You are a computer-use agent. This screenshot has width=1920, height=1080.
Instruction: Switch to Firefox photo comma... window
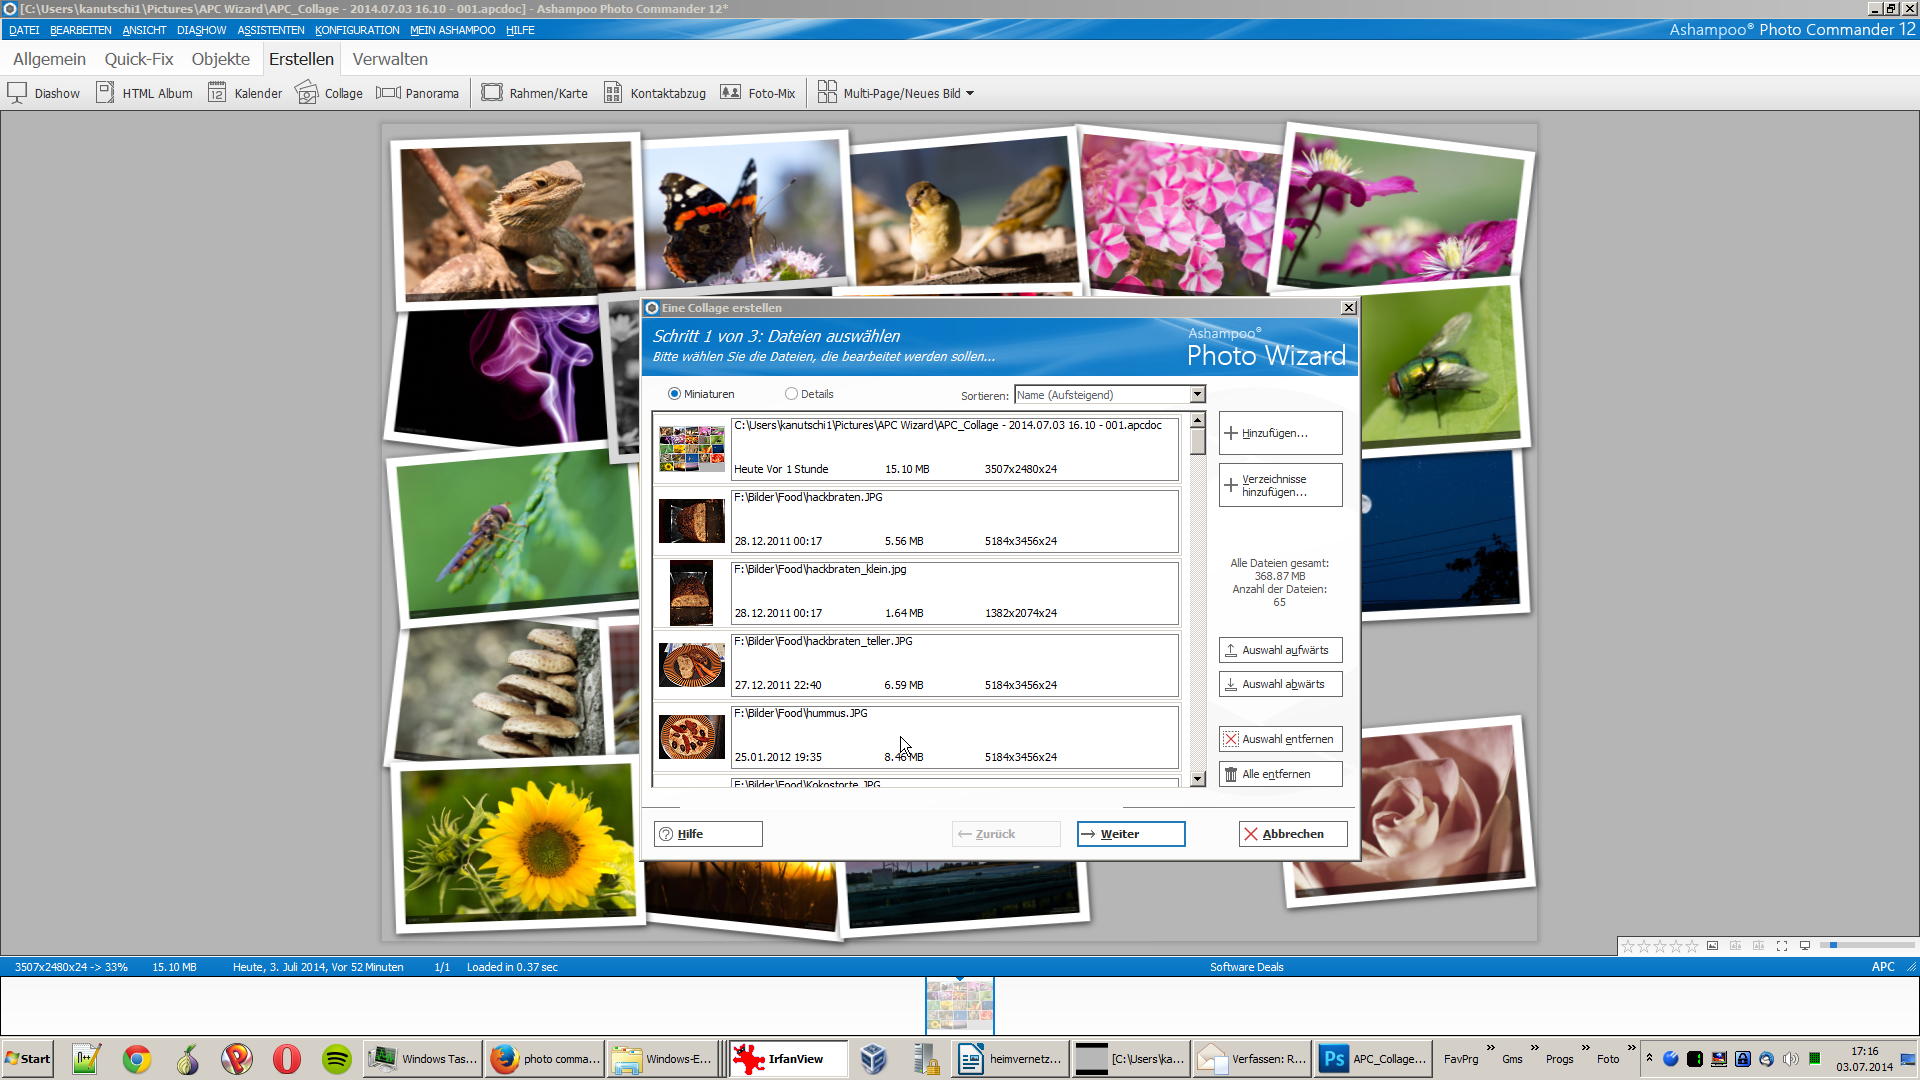[545, 1059]
